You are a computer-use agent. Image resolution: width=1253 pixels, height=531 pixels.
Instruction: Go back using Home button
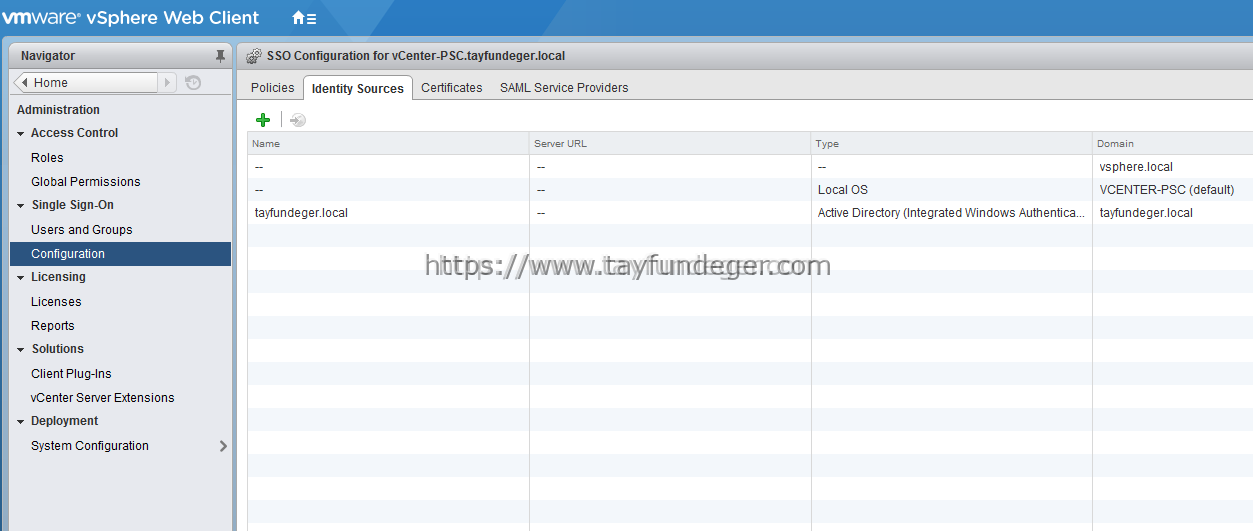[86, 83]
